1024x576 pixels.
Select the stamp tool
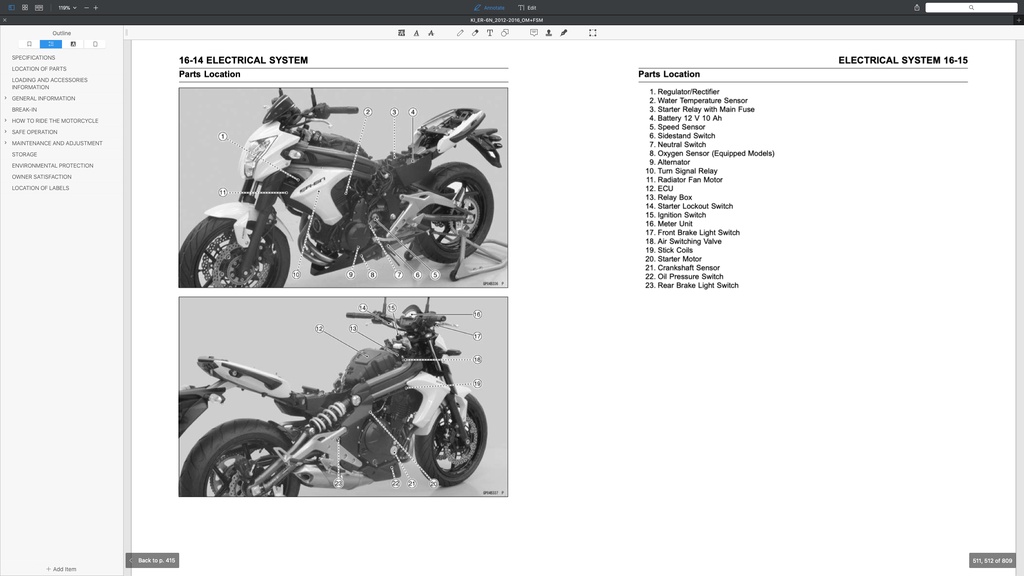point(548,32)
